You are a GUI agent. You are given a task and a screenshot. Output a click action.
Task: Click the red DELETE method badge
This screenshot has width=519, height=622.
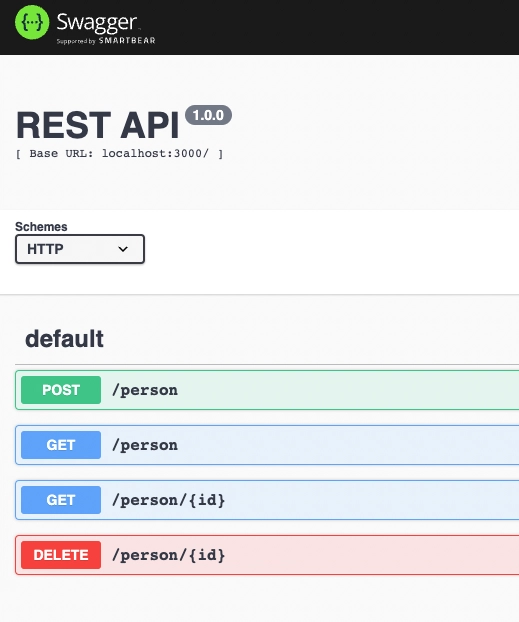[x=61, y=555]
